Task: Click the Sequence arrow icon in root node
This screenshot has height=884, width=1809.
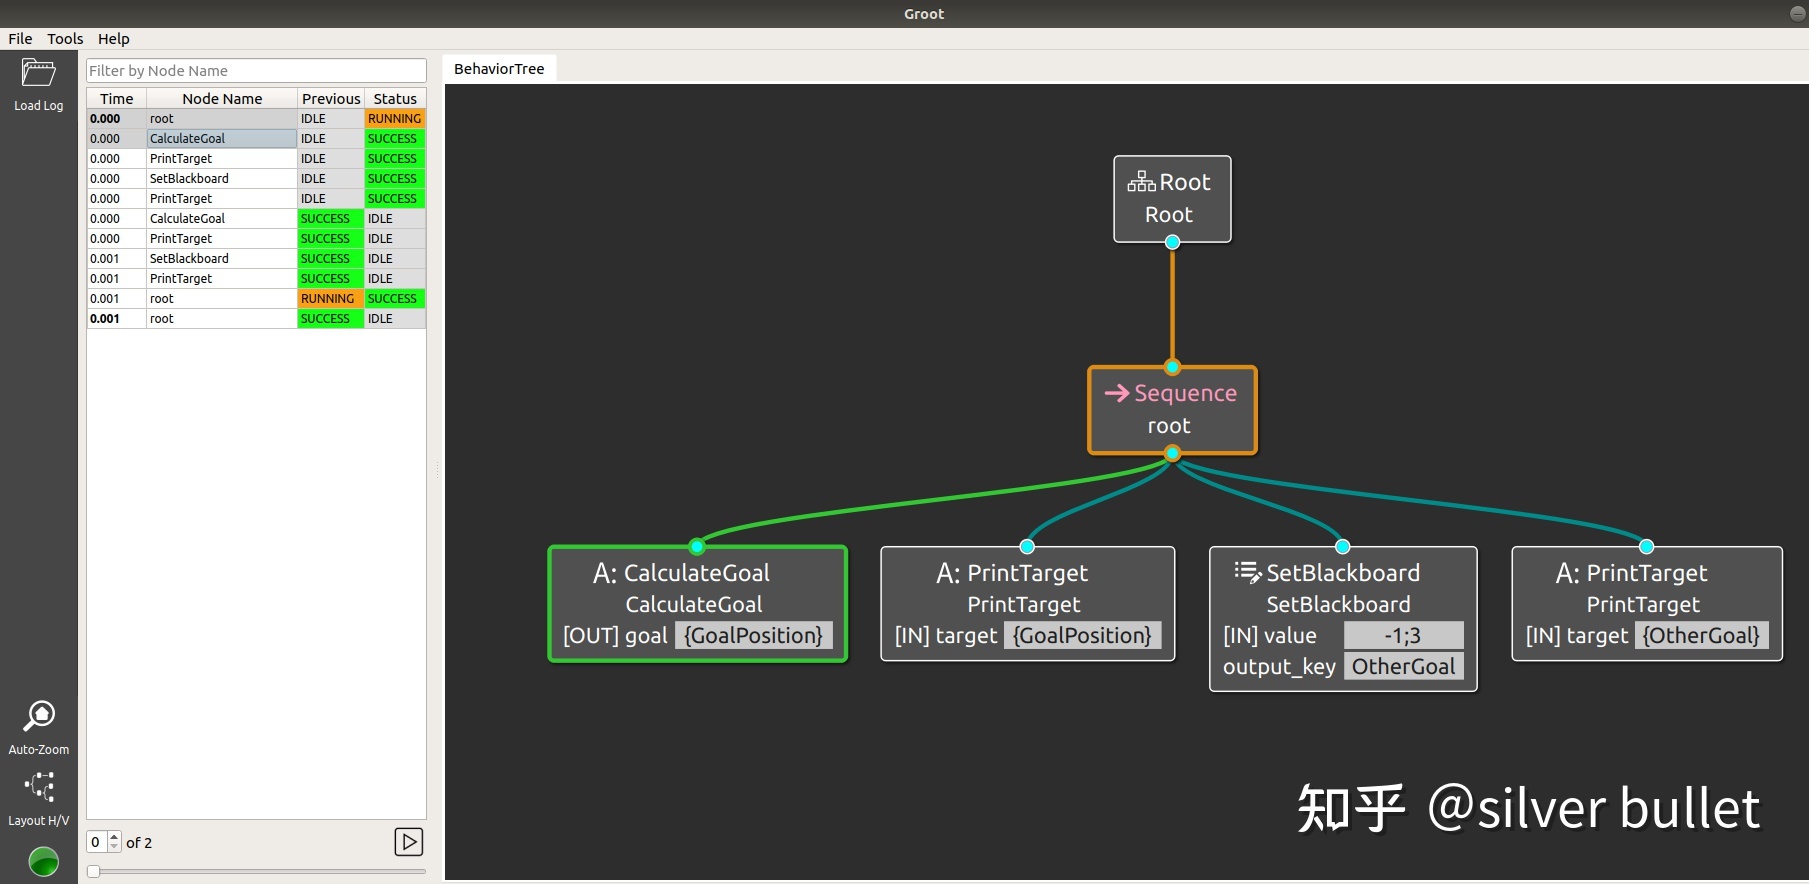Action: point(1116,394)
